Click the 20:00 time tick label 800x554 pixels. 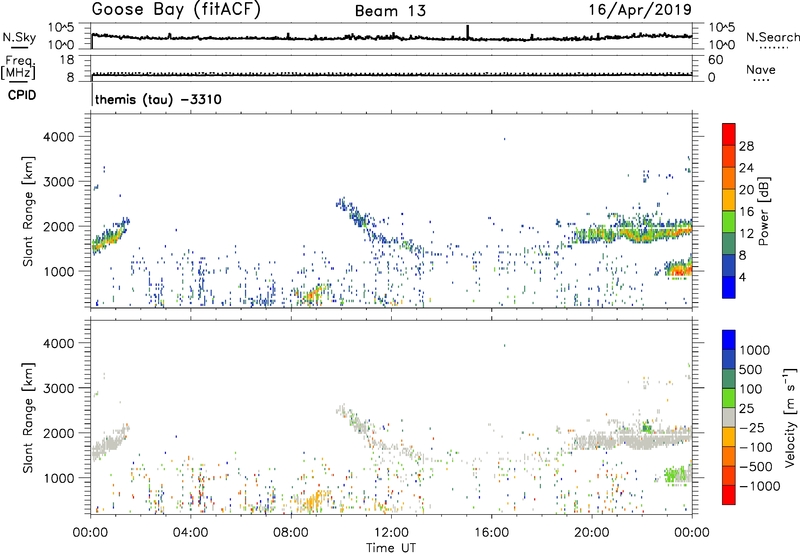pyautogui.click(x=592, y=533)
